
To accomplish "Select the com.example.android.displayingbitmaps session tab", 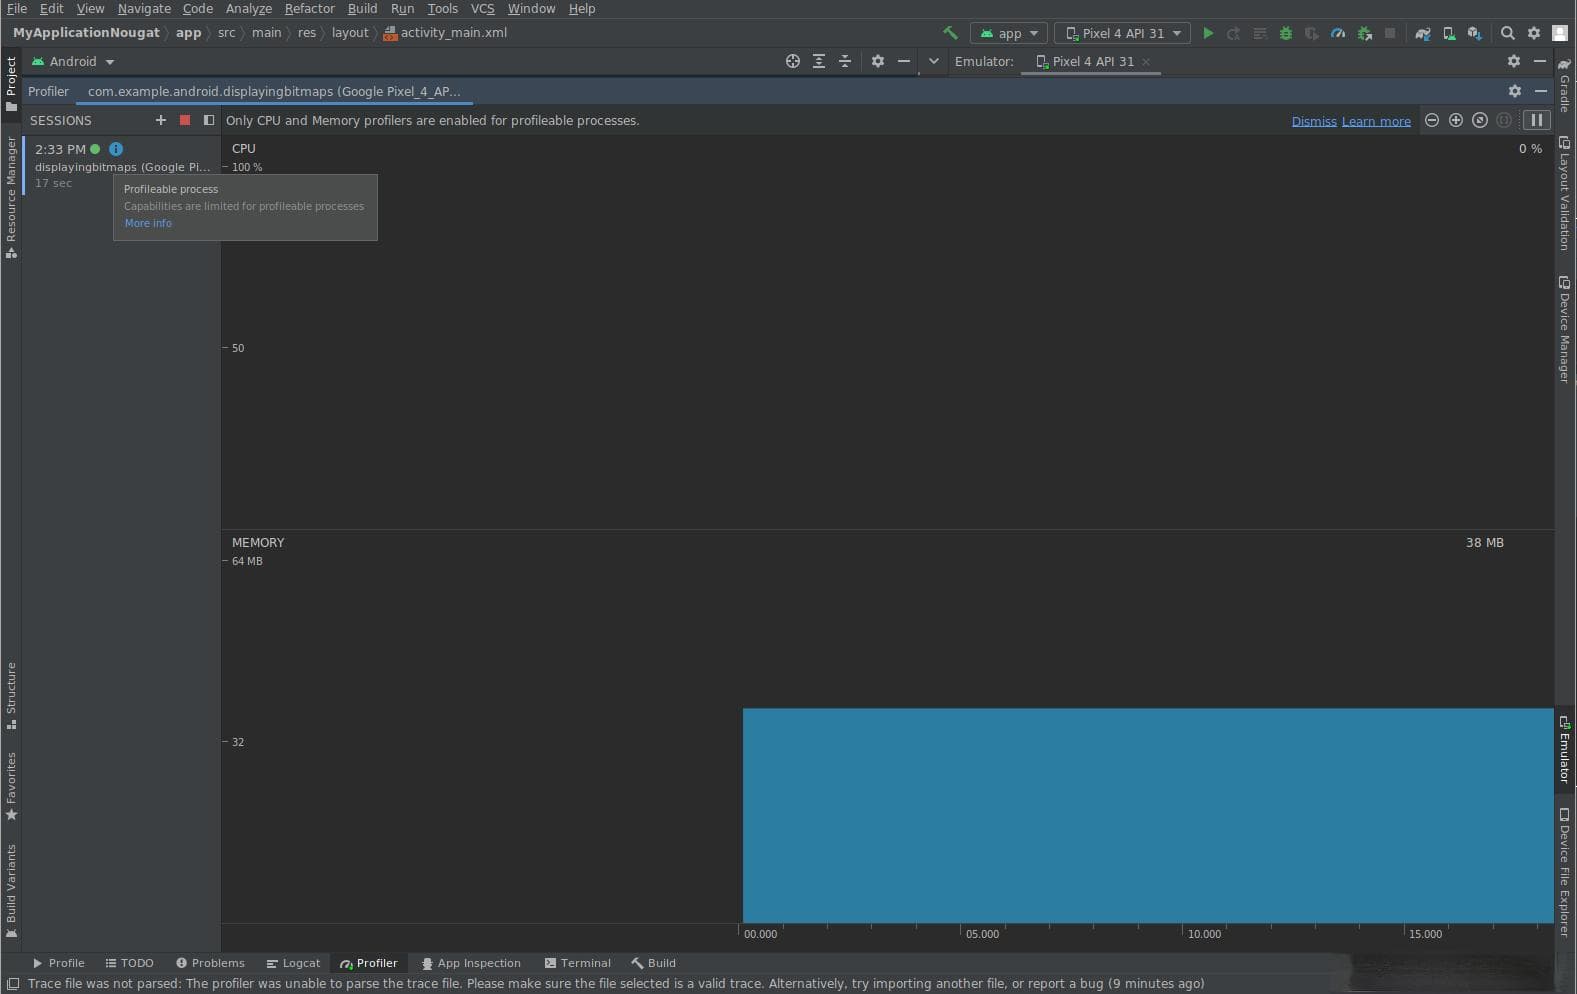I will (274, 91).
